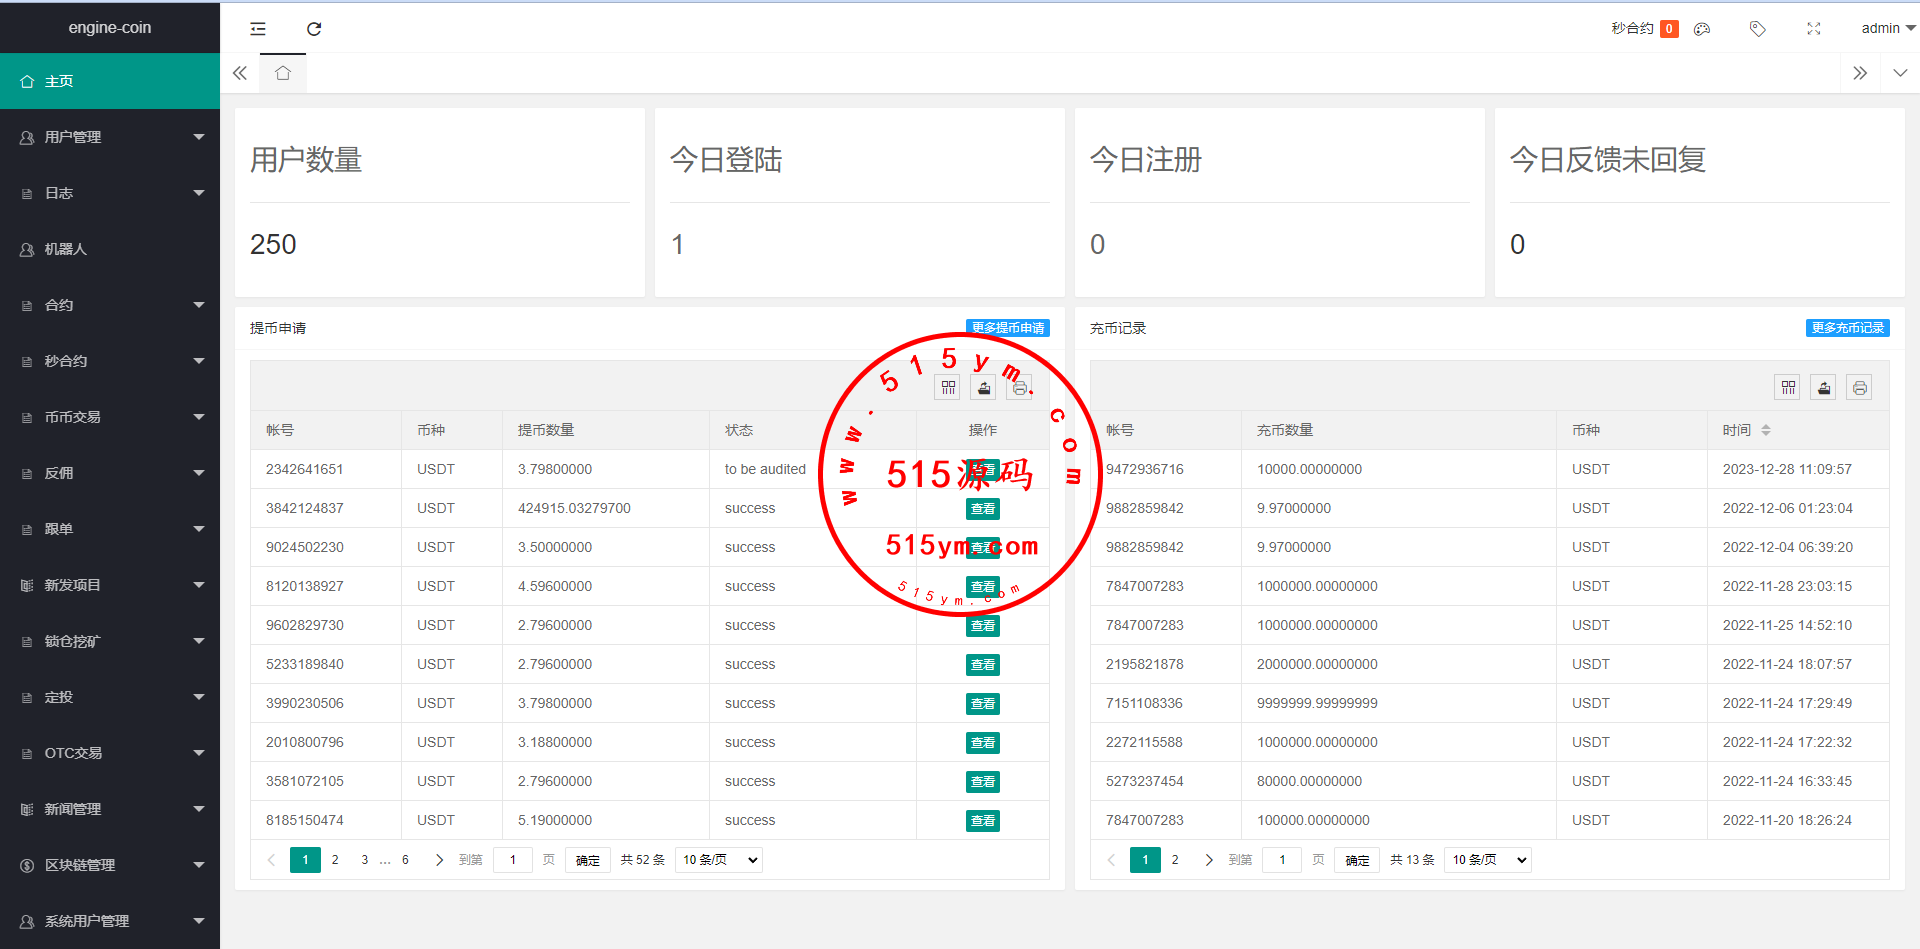Toggle the sidebar collapse icon

tap(258, 29)
